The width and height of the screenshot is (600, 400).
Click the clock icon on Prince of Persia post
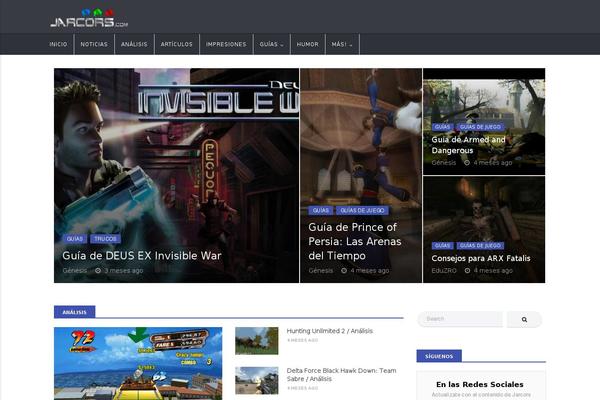[x=344, y=270]
